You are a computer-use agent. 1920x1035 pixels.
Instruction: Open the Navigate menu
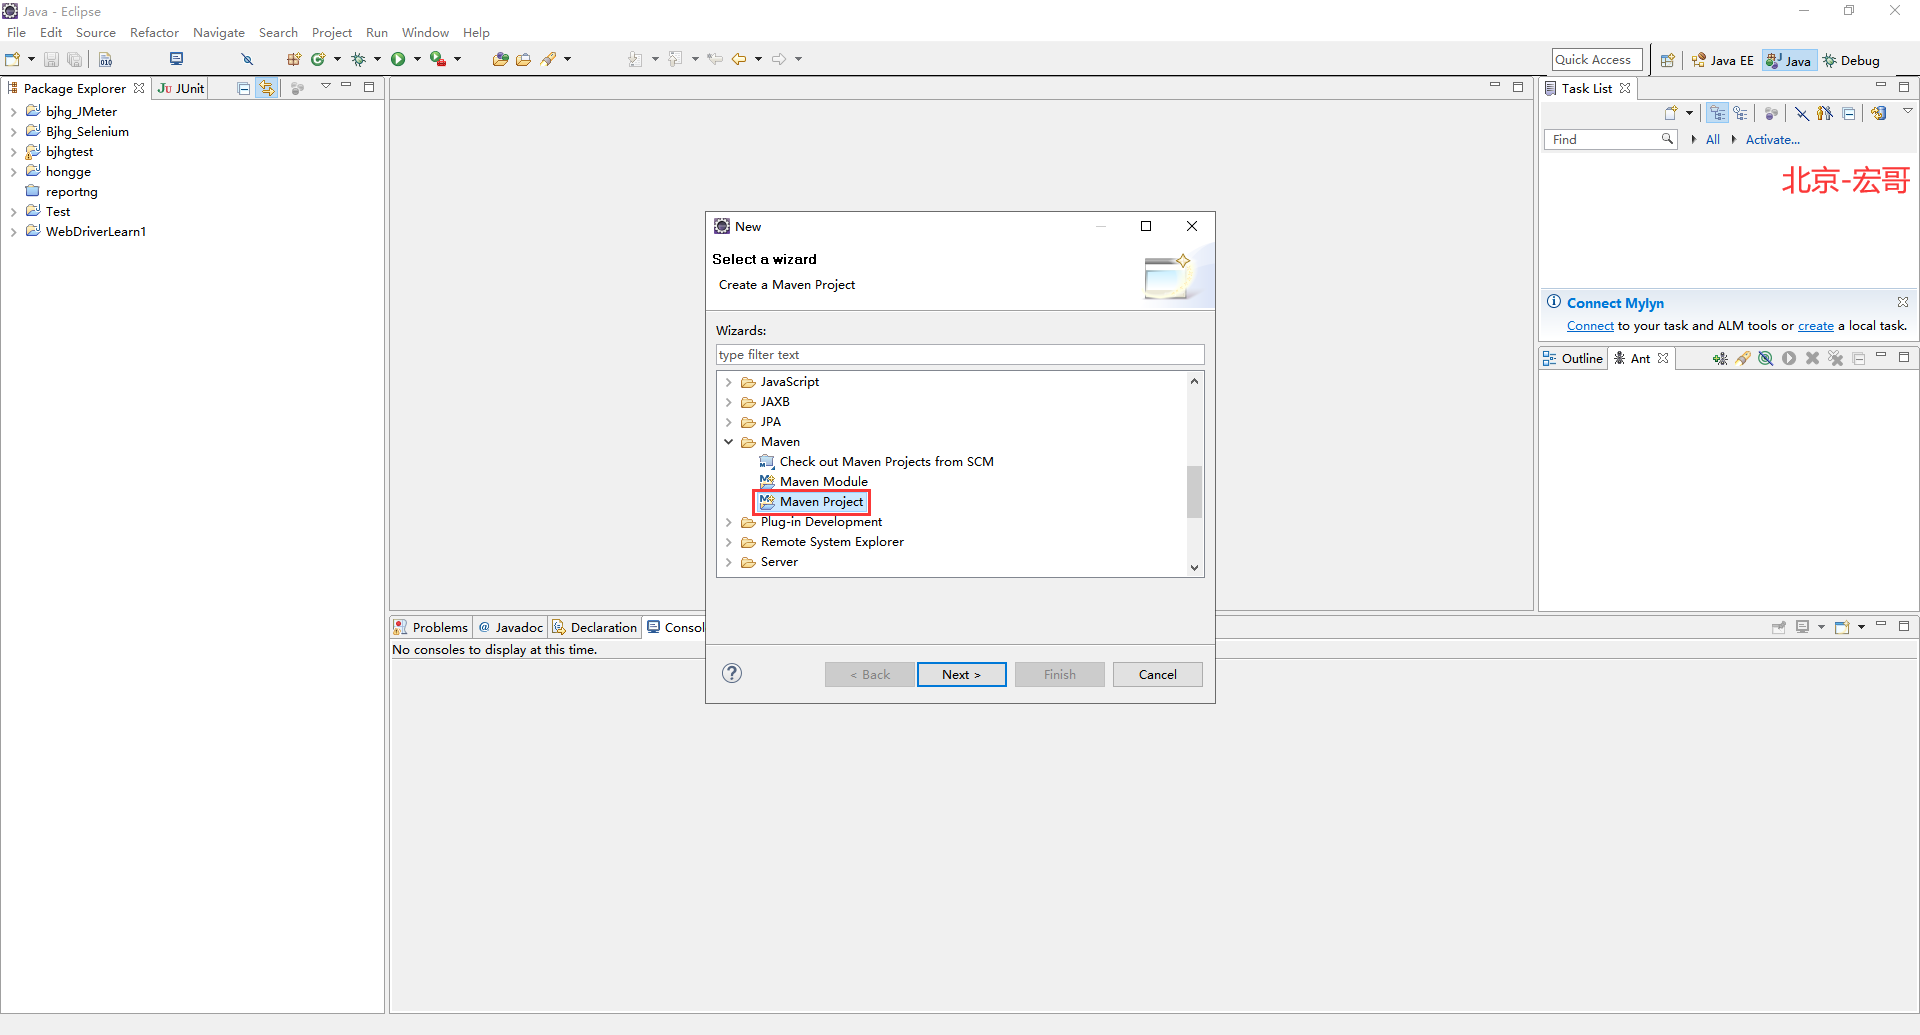pos(219,33)
